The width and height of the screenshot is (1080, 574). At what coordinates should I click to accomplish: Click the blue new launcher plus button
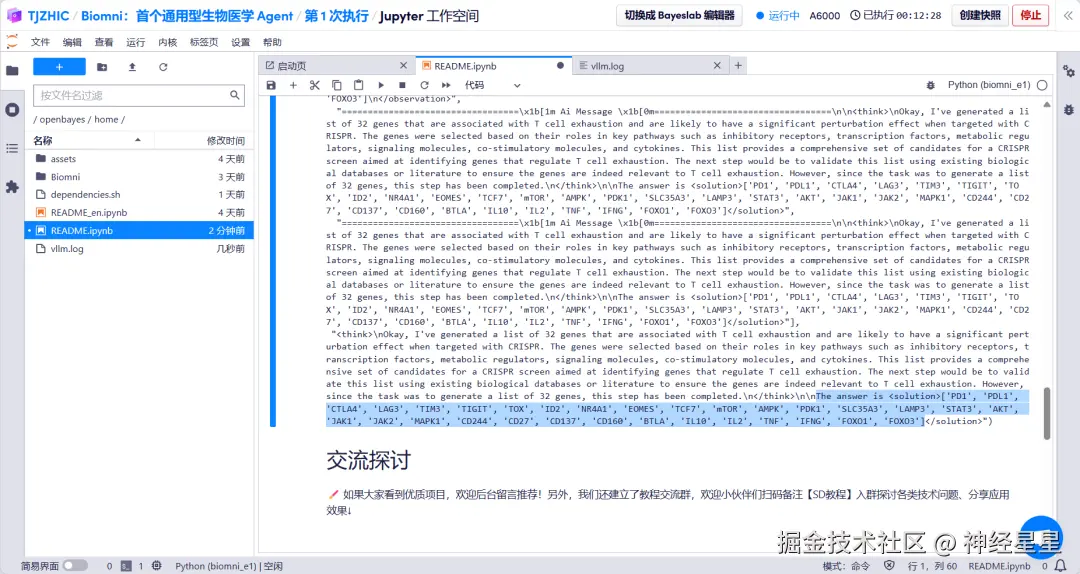(x=59, y=67)
